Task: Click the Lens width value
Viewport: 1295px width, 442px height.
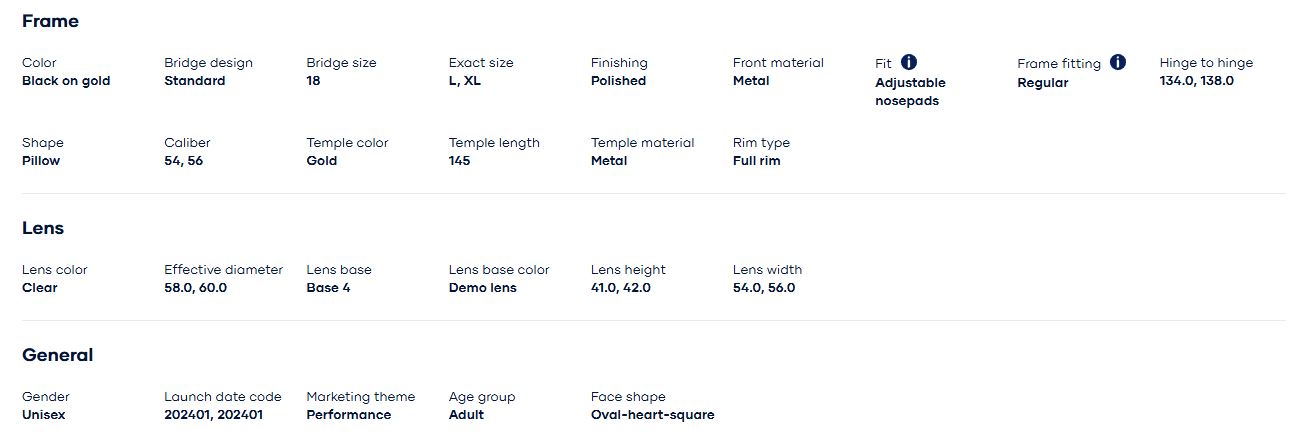Action: (764, 288)
